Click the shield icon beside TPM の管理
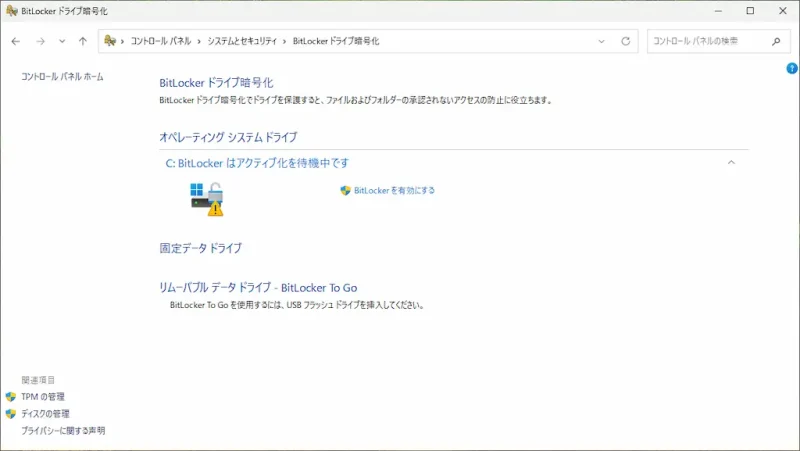Viewport: 800px width, 451px height. click(11, 397)
